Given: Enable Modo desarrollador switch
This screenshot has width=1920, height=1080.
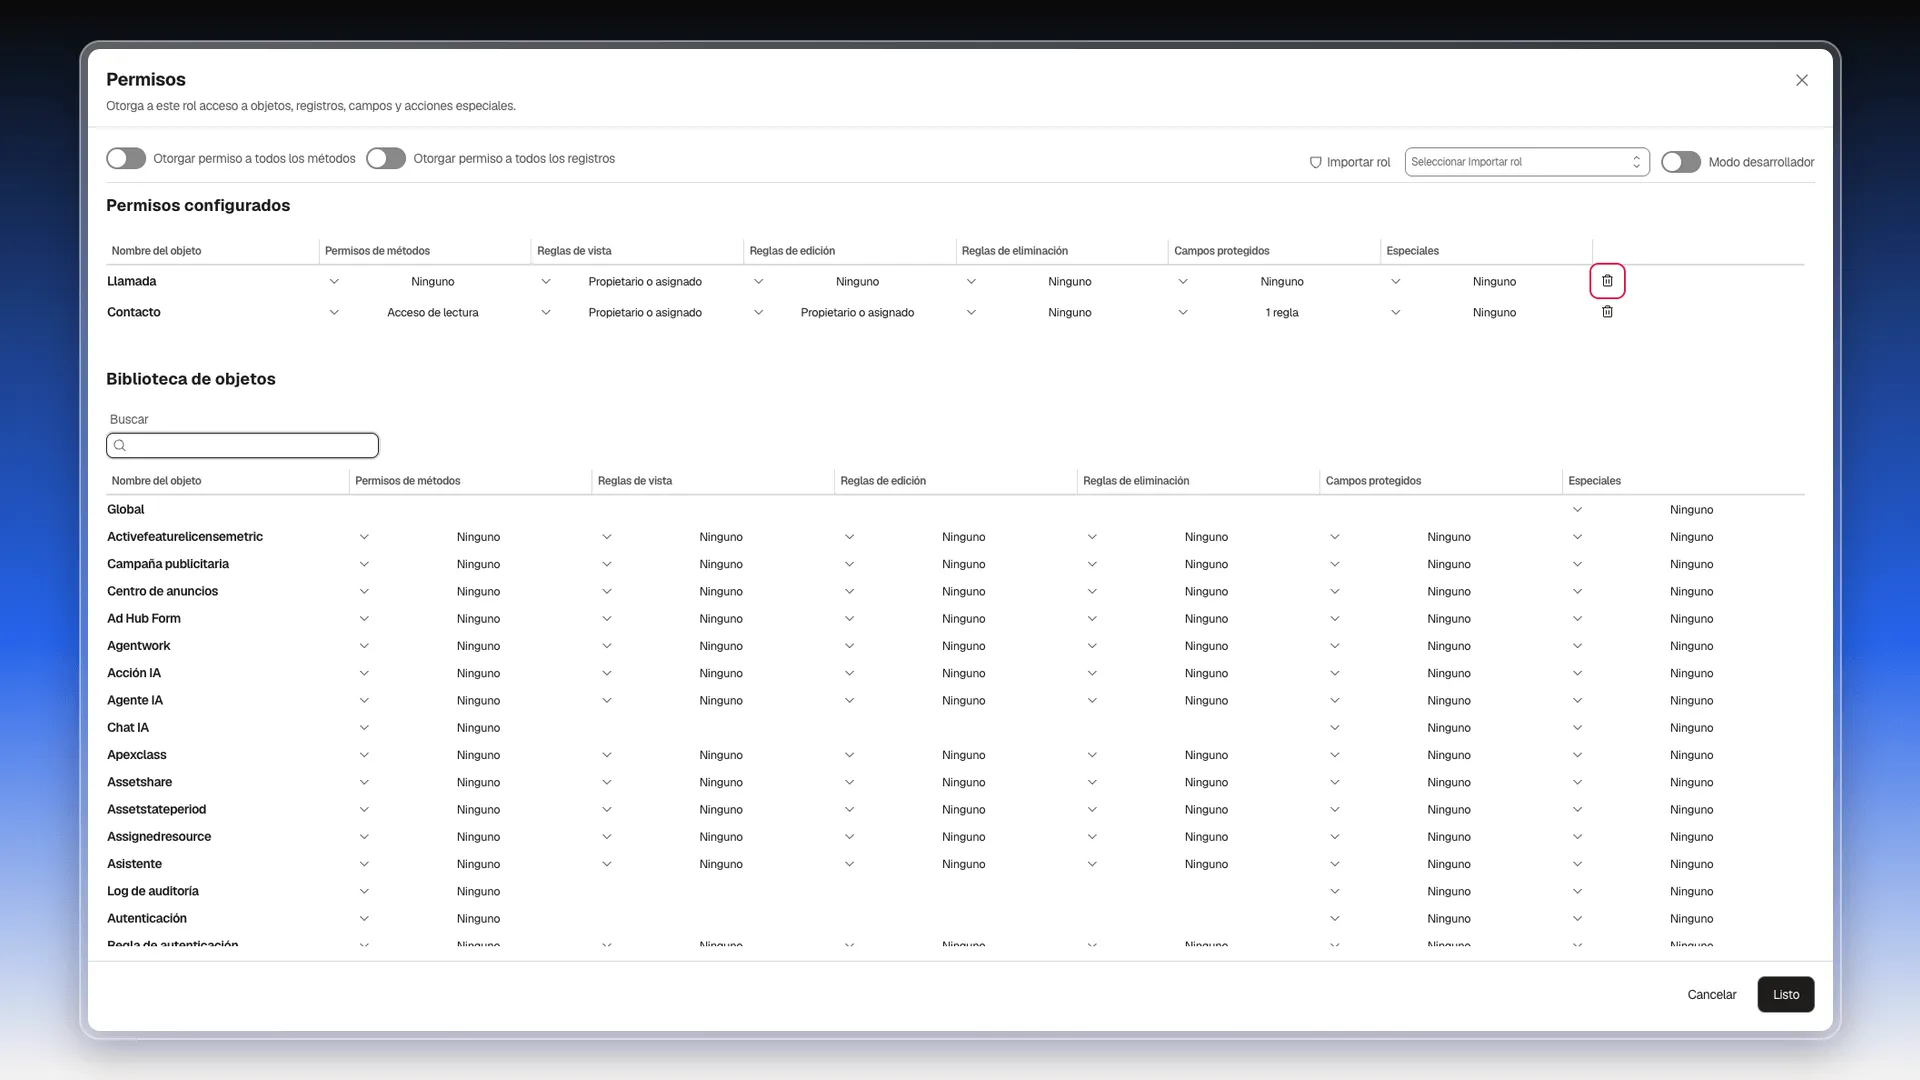Looking at the screenshot, I should [1681, 162].
